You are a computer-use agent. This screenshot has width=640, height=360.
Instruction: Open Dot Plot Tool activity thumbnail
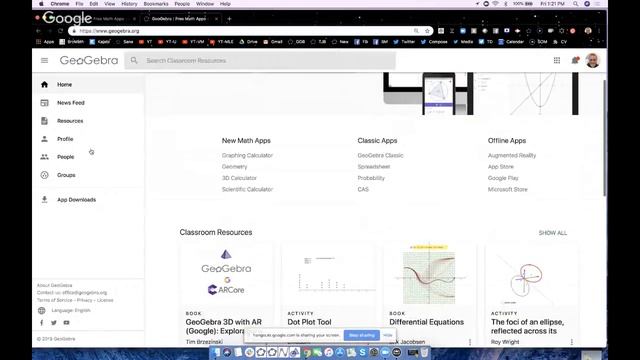[328, 274]
